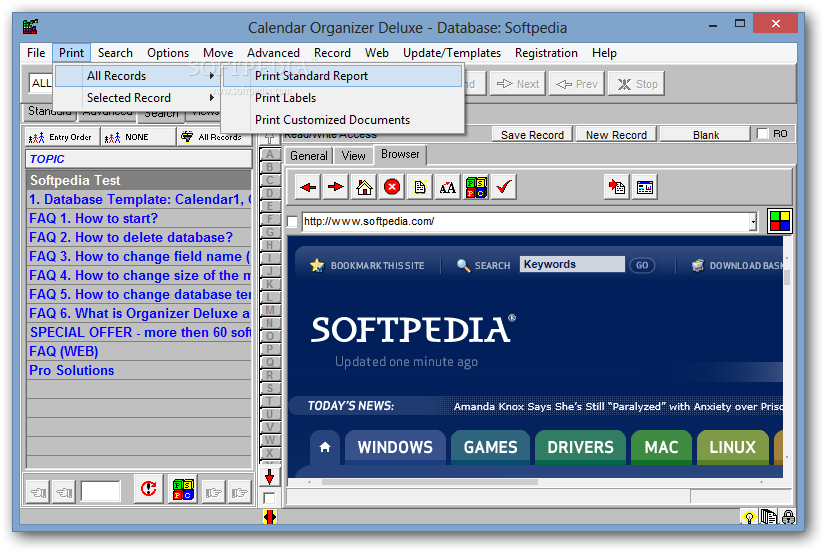Click the GO button on Softpedia search
This screenshot has width=825, height=552.
point(642,265)
